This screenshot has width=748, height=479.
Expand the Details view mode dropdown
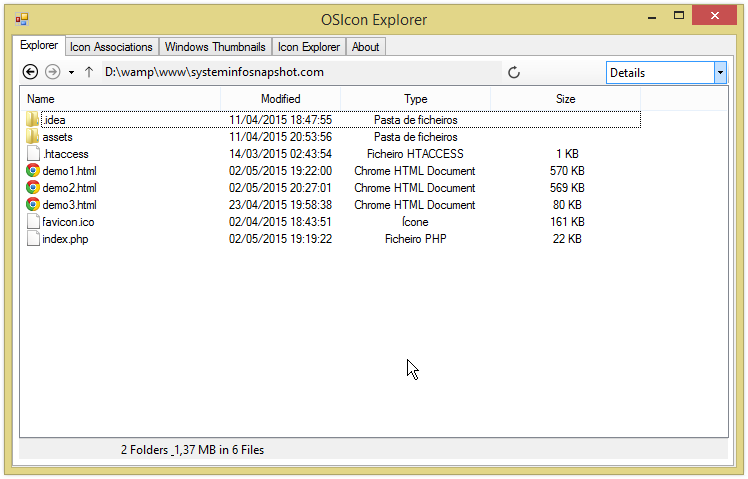(720, 73)
